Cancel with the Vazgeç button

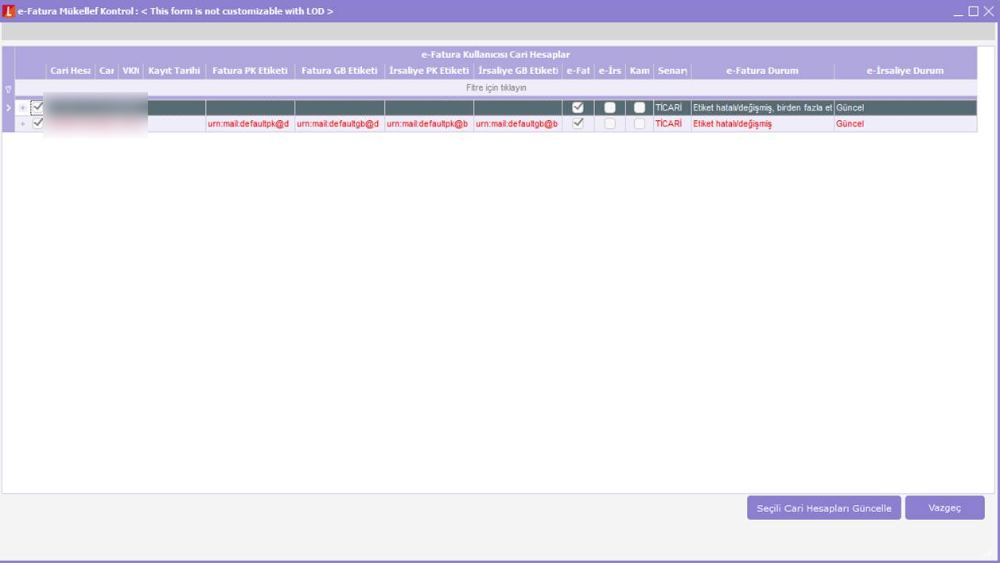click(945, 508)
